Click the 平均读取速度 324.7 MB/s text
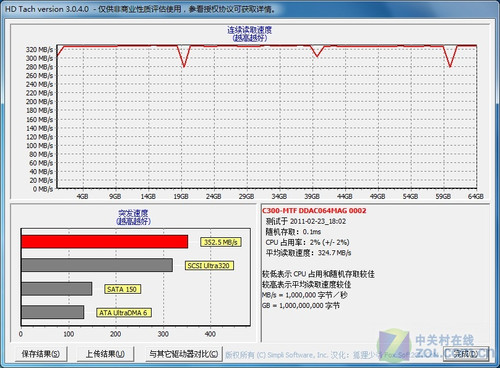 [x=308, y=253]
